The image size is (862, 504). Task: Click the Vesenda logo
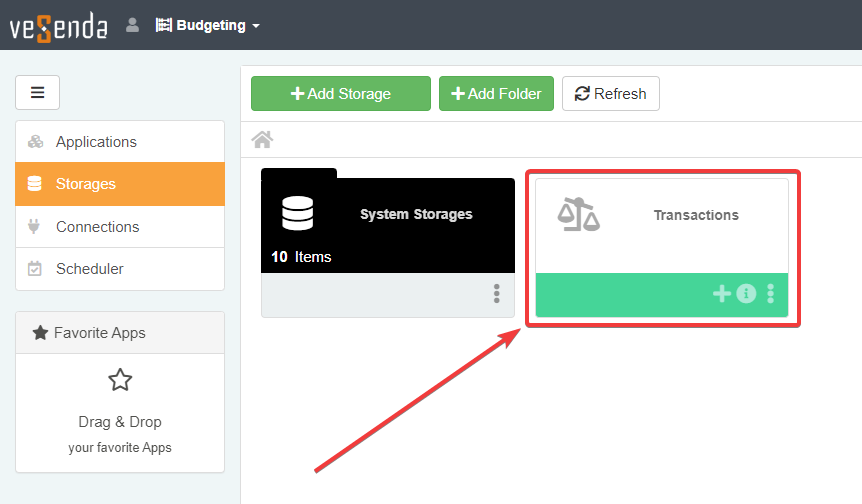58,25
